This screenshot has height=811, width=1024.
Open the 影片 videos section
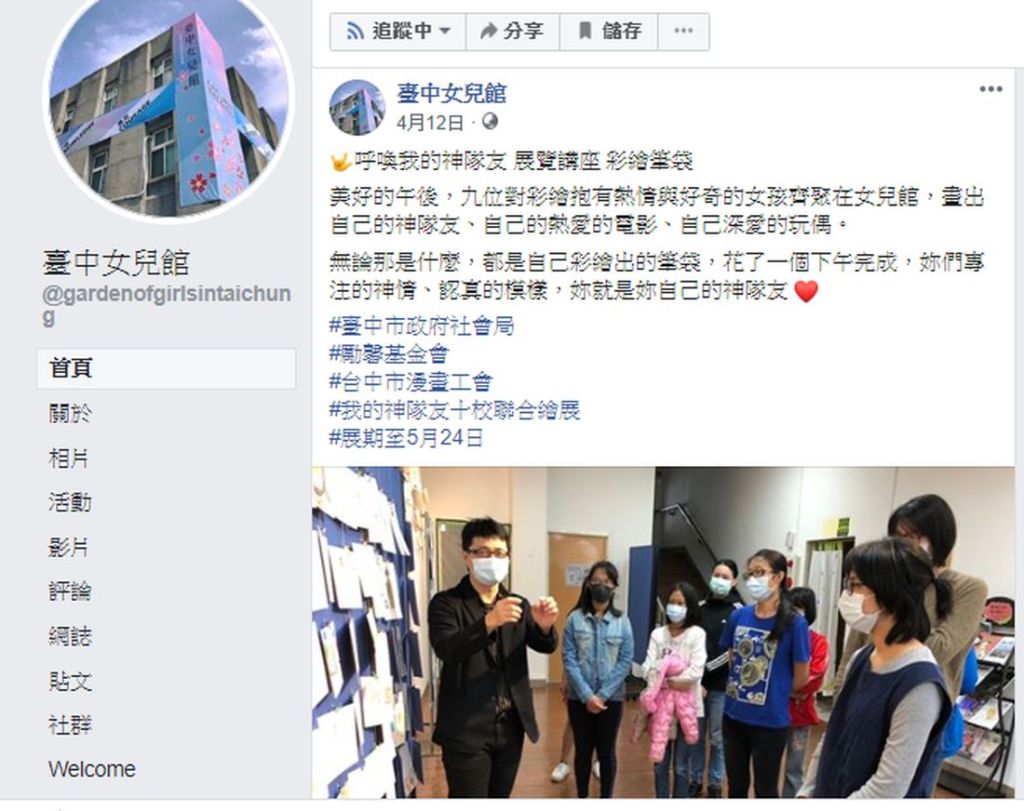coord(69,547)
